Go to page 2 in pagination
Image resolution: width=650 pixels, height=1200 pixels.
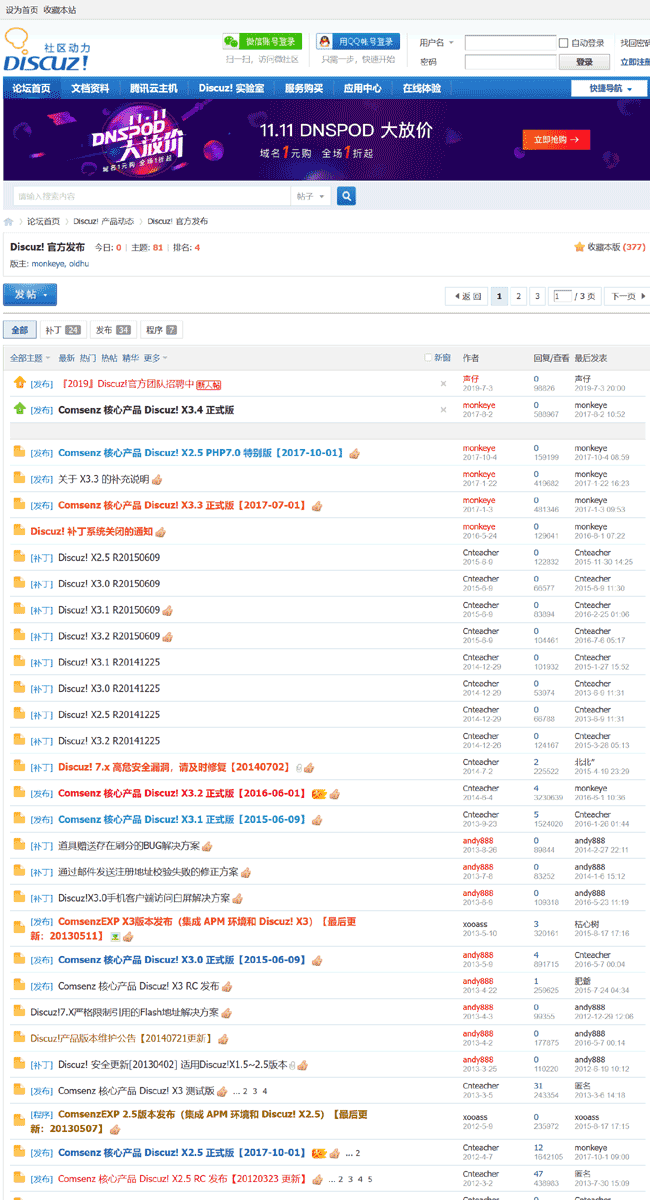518,296
